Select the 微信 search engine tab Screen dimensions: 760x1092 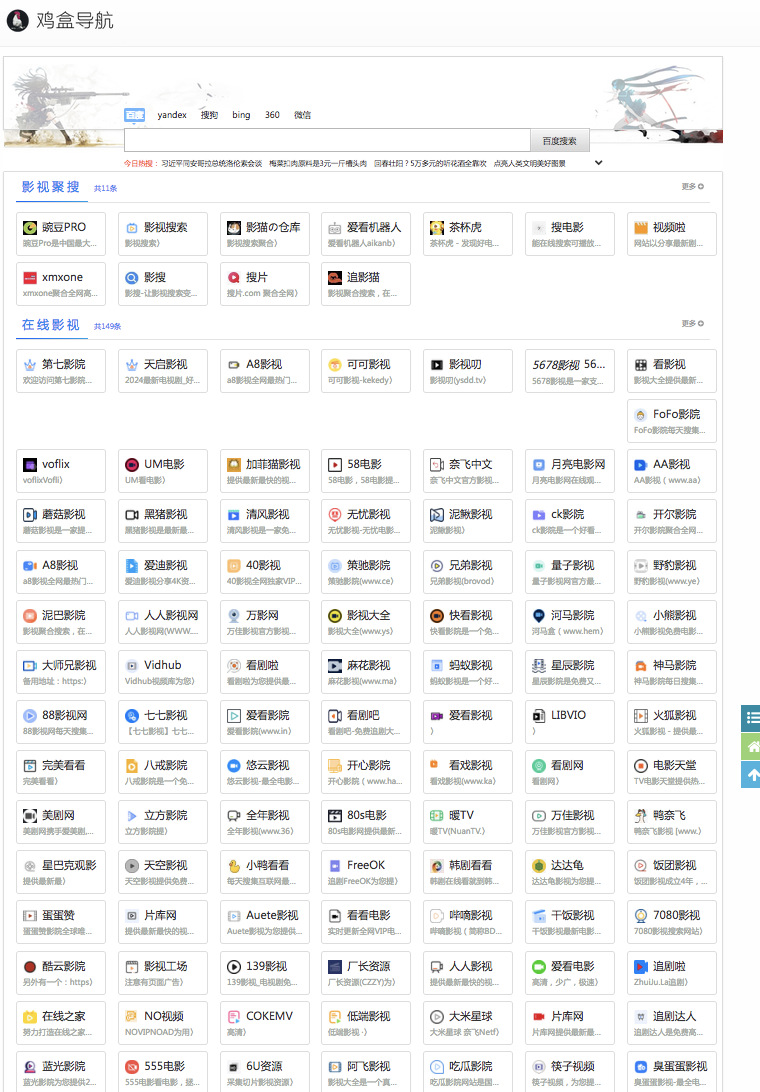(302, 115)
